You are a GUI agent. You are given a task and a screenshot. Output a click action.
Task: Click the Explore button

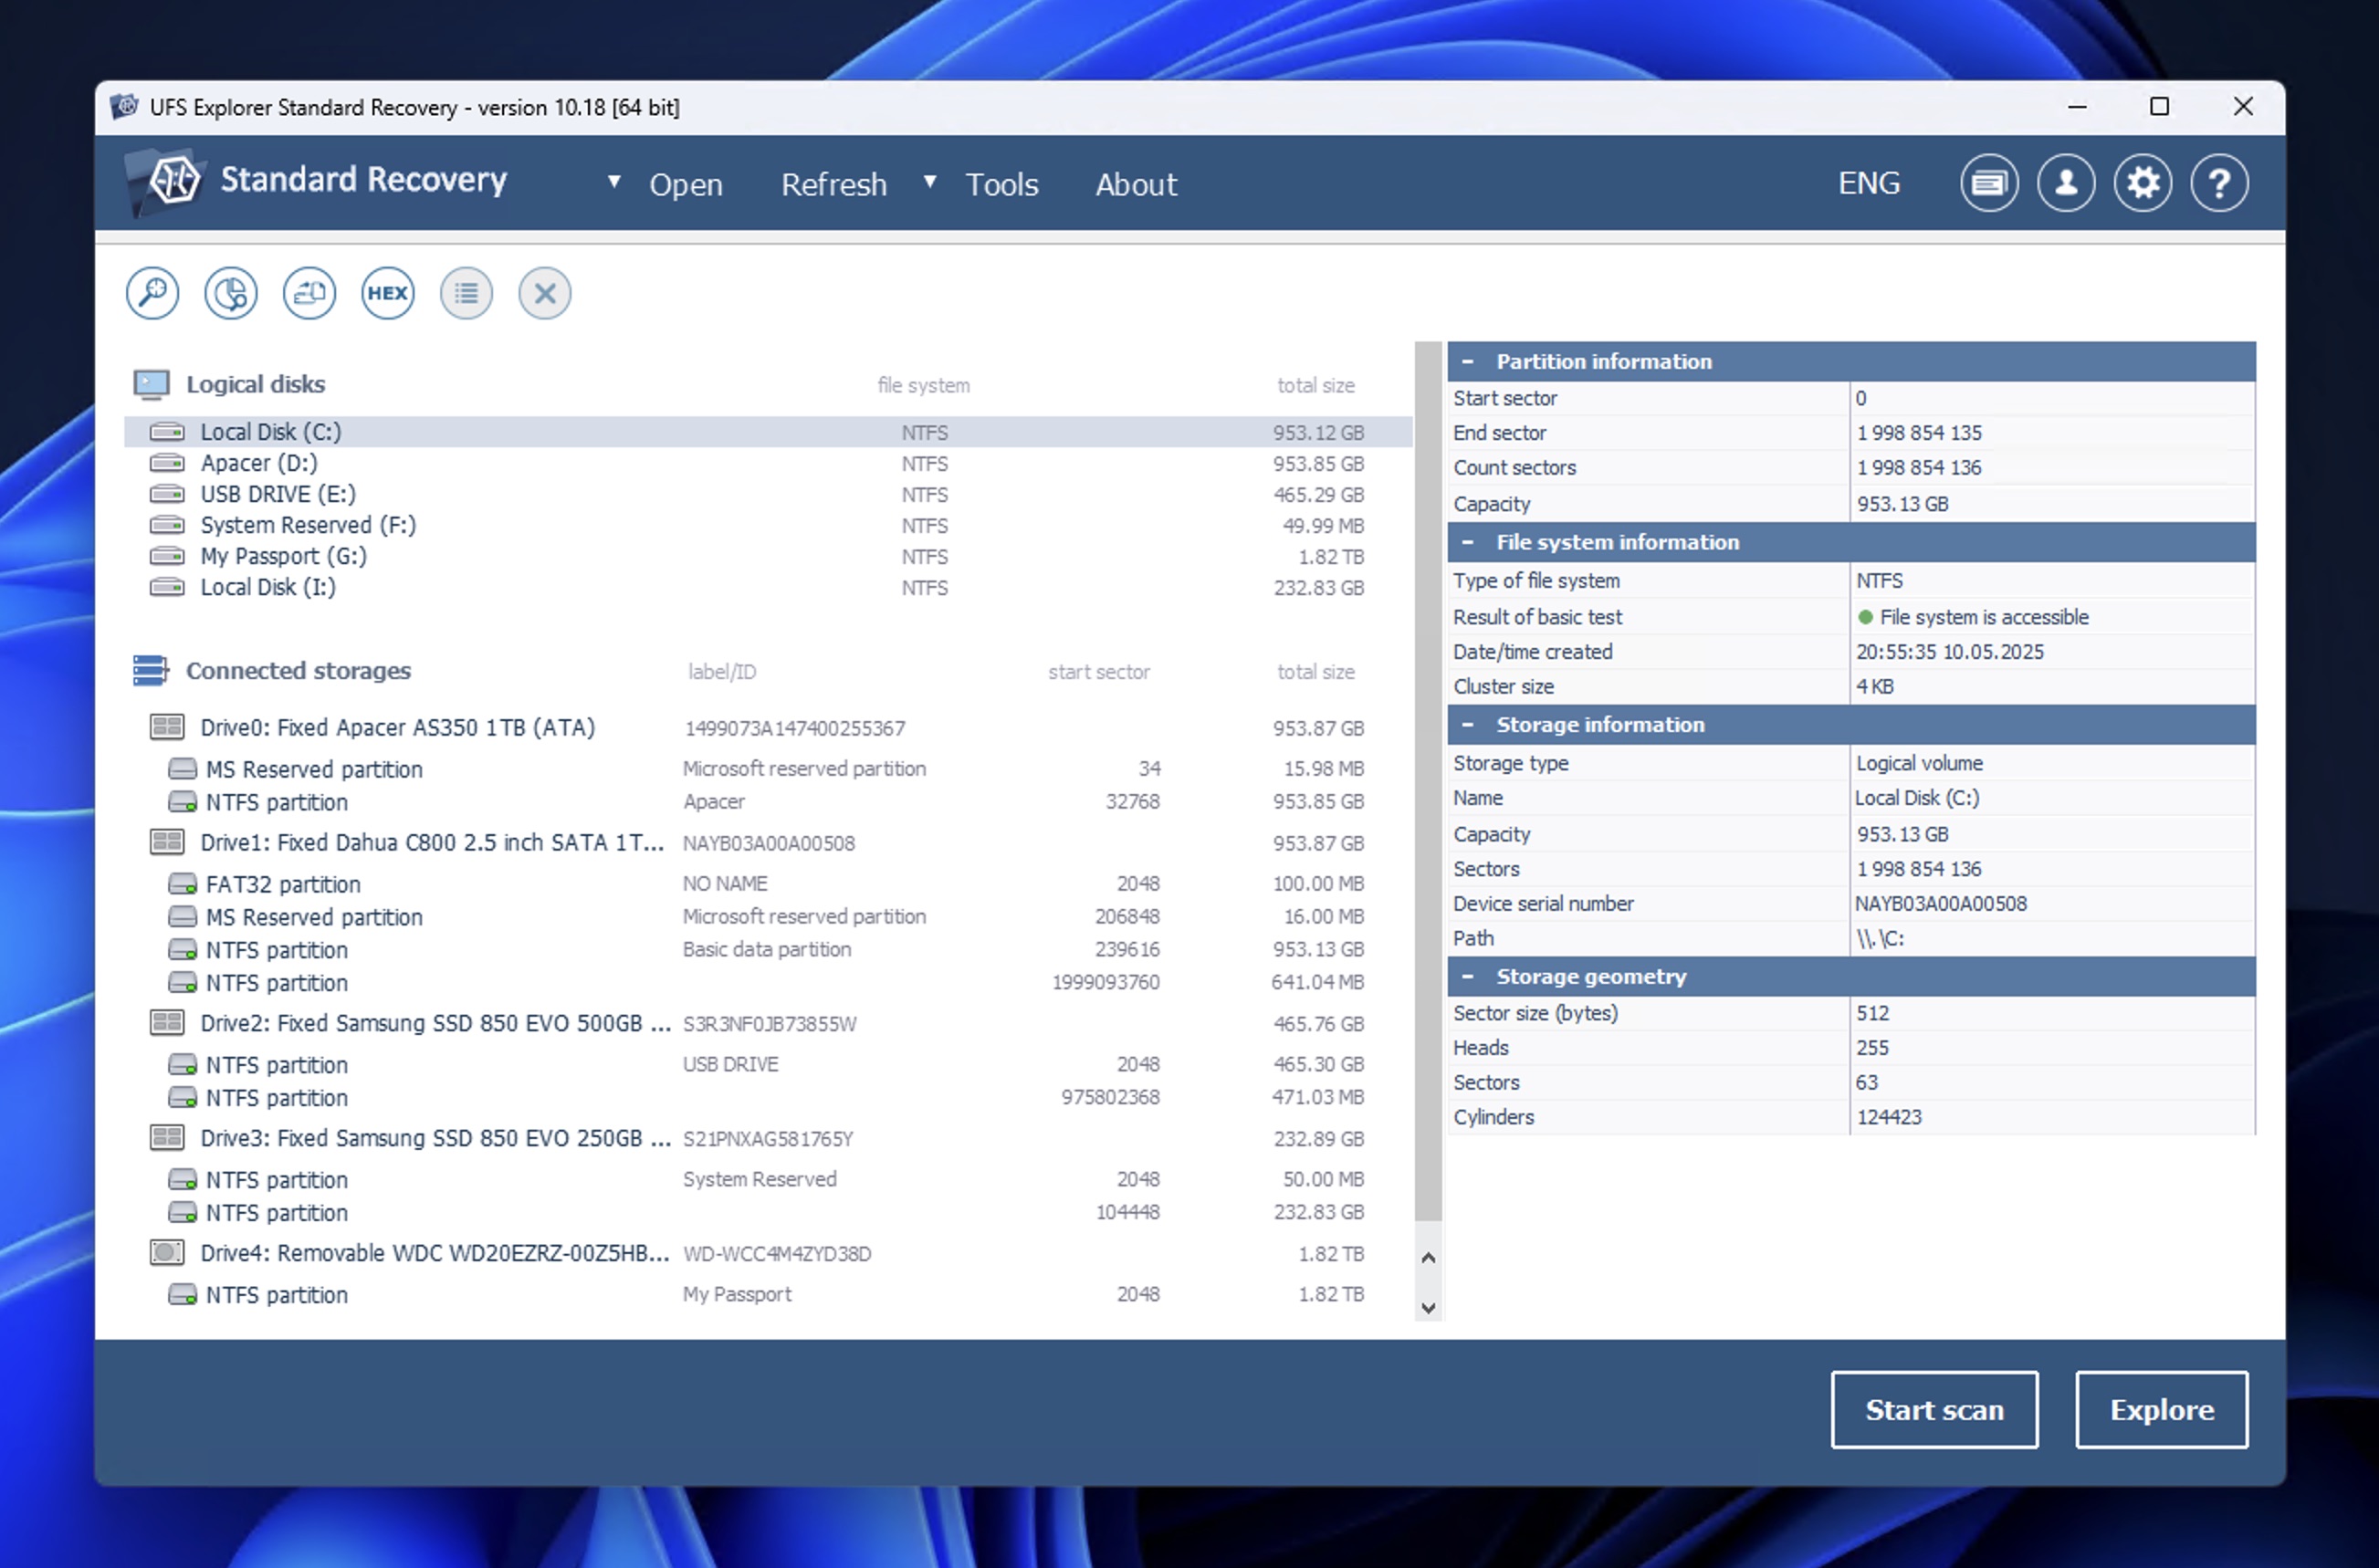coord(2162,1409)
